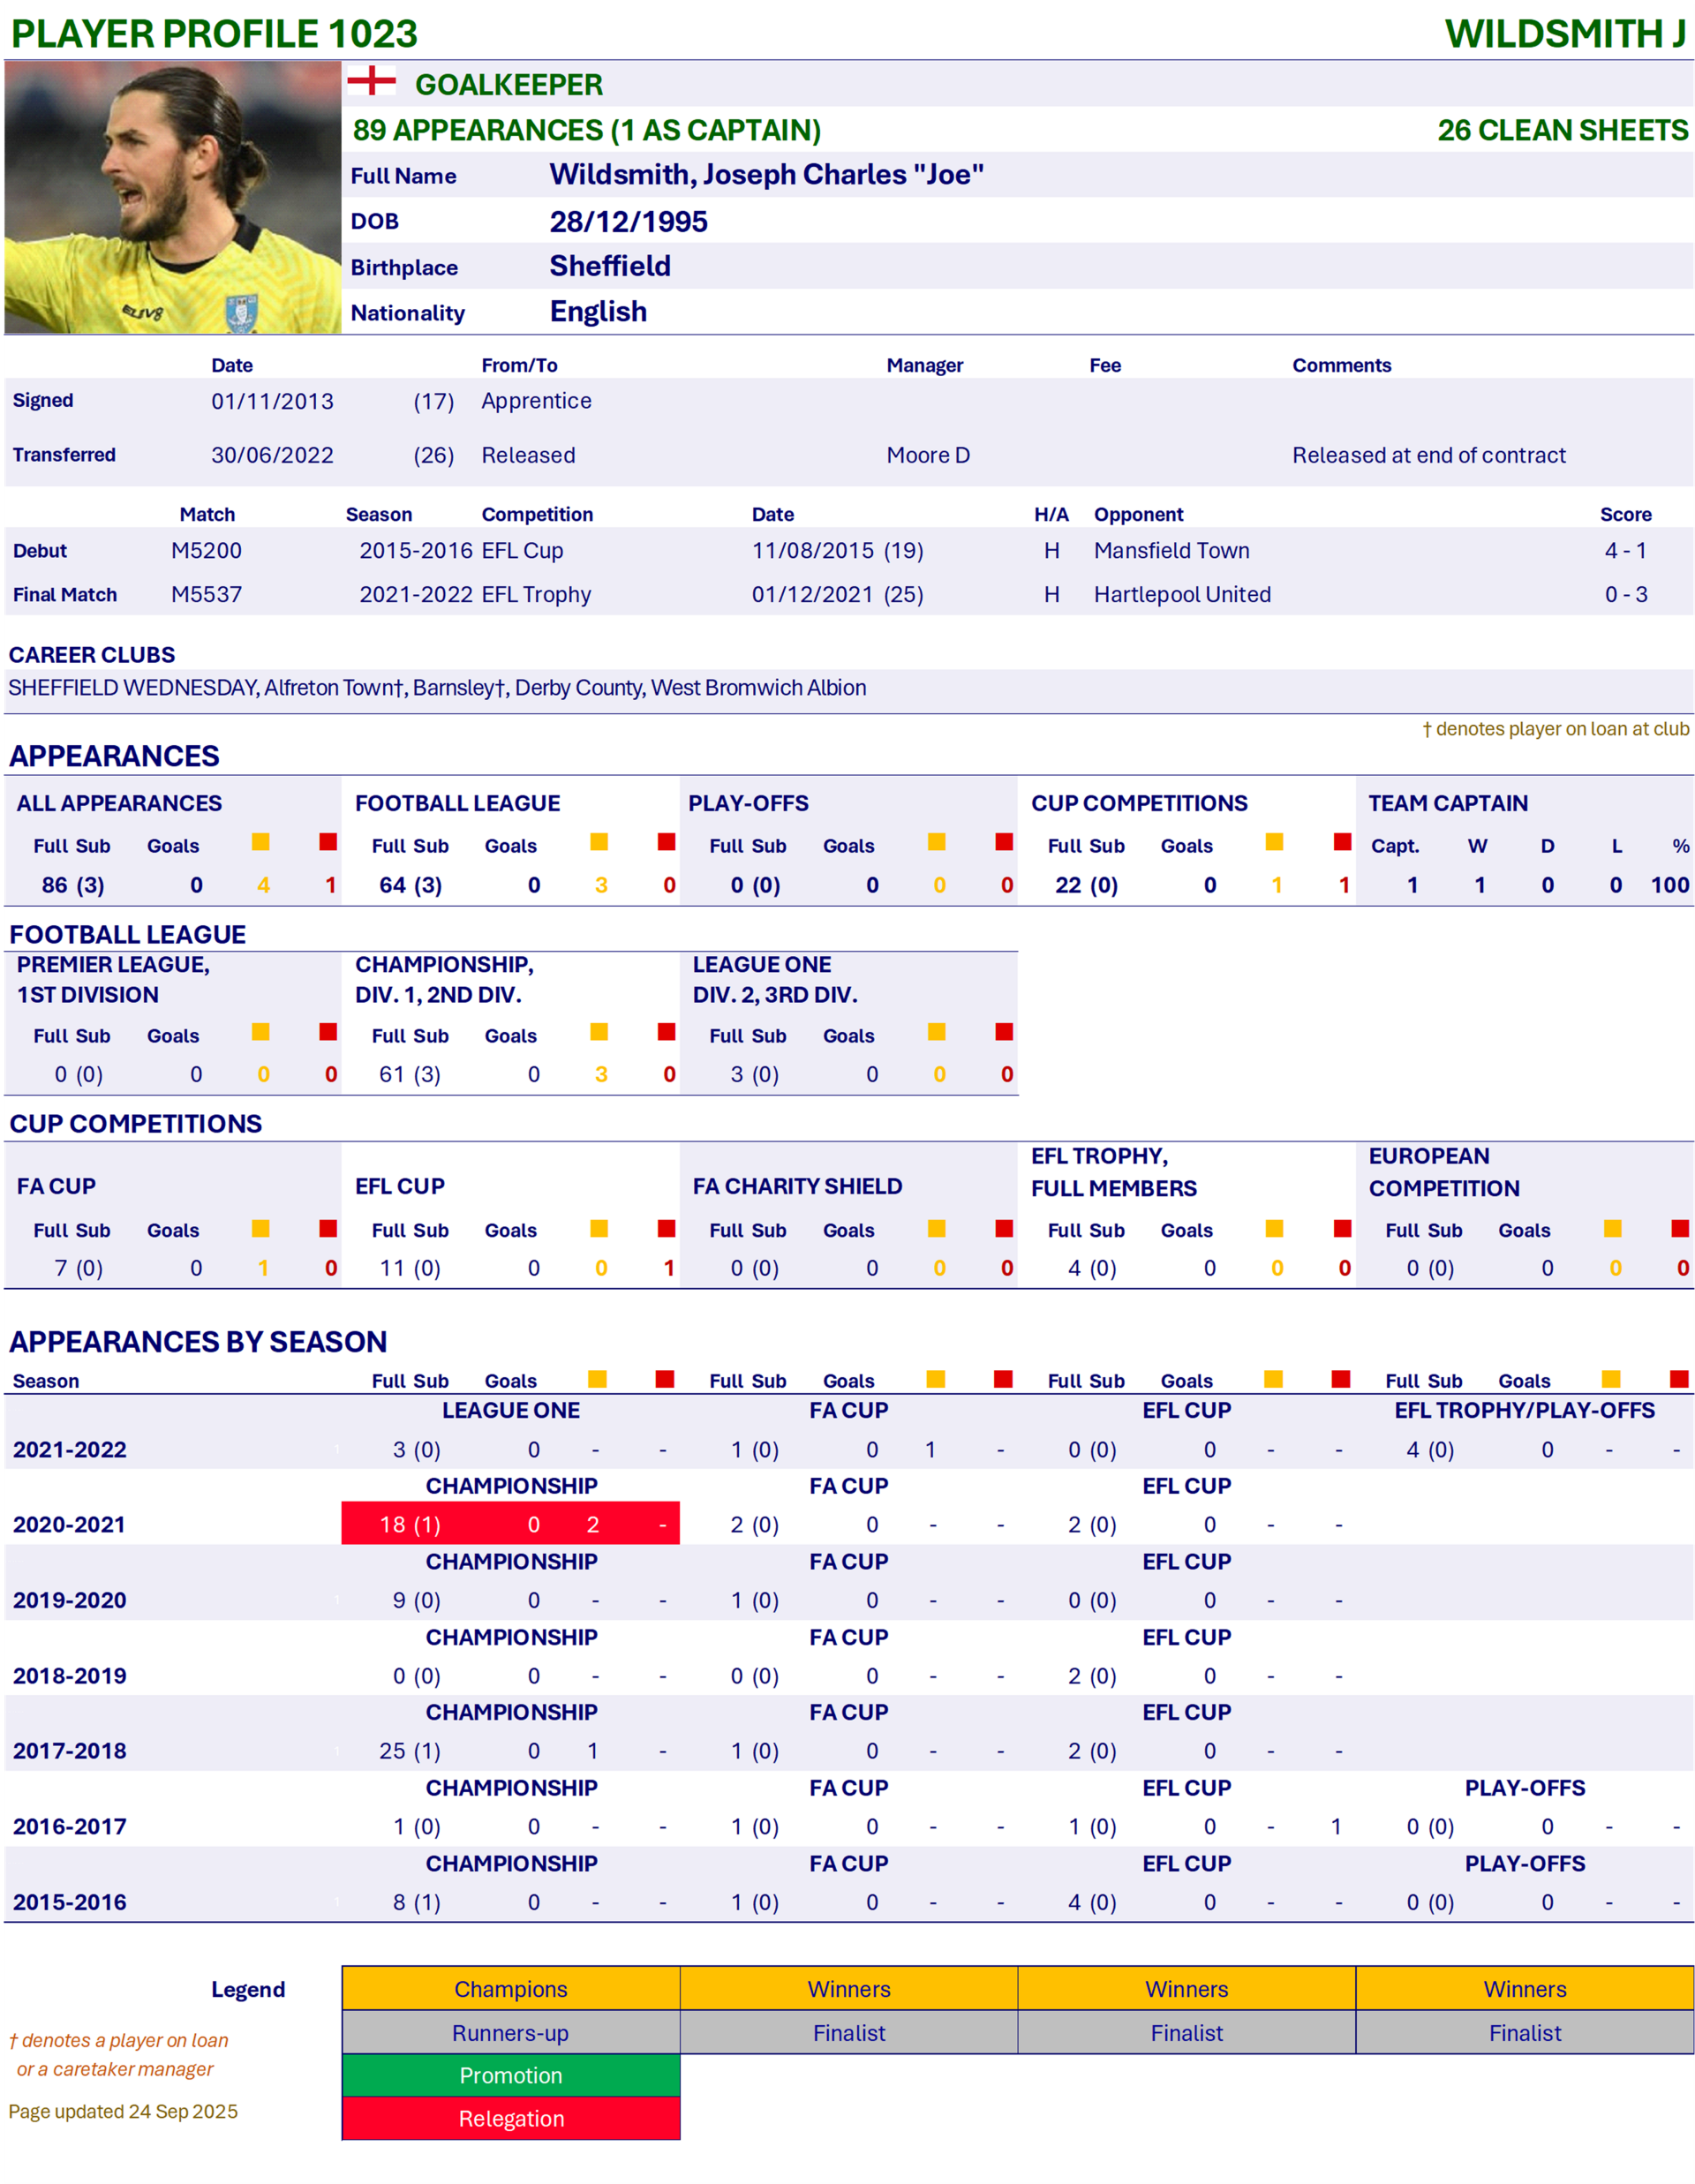Click red card icon under Cup Competitions summary
The height and width of the screenshot is (2184, 1695).
click(1343, 842)
